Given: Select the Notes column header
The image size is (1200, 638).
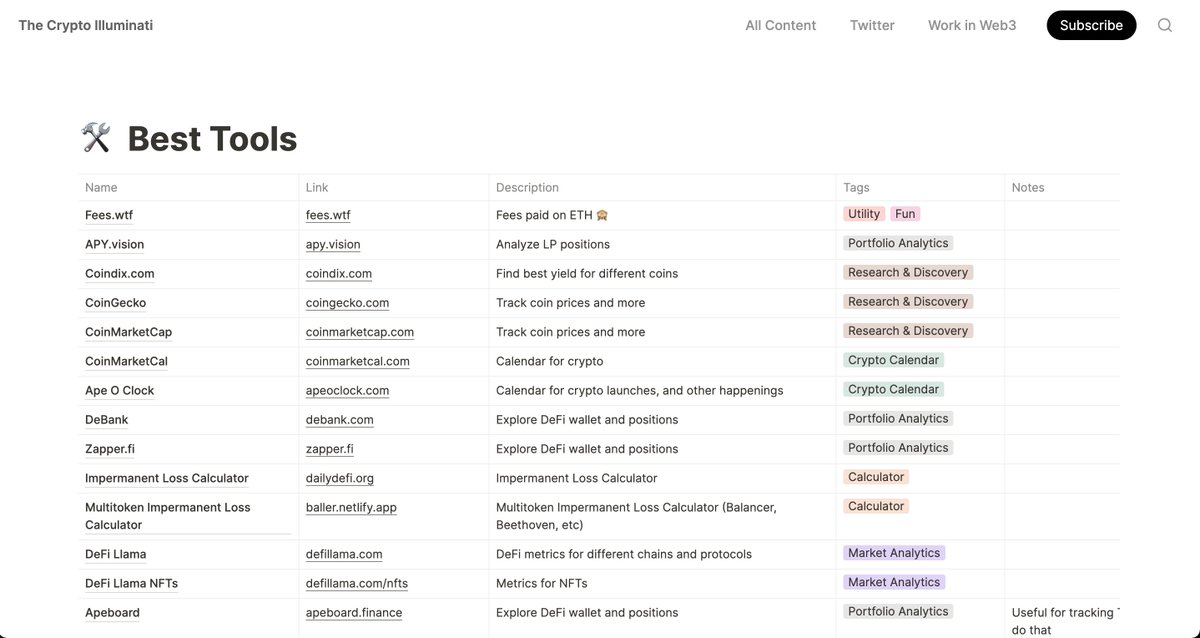Looking at the screenshot, I should point(1028,187).
